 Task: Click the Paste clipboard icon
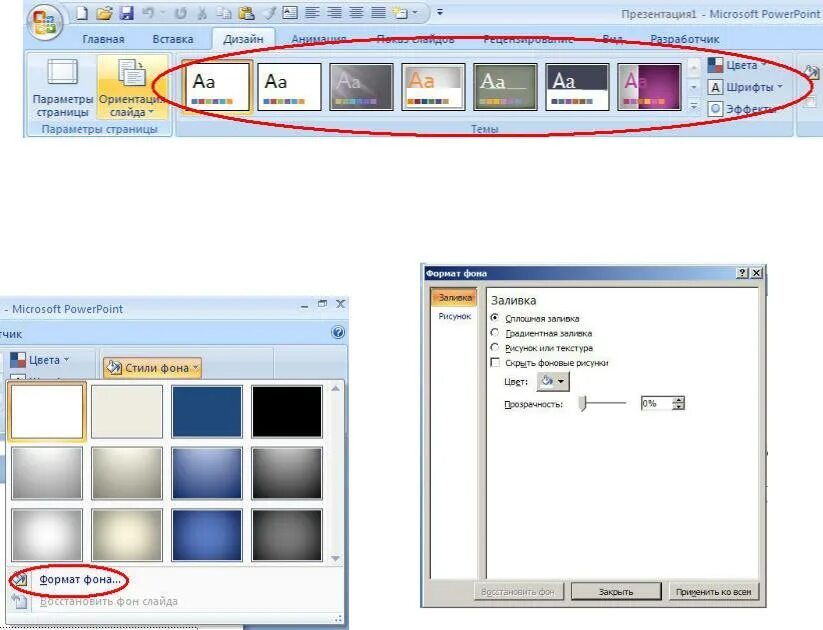pyautogui.click(x=246, y=13)
